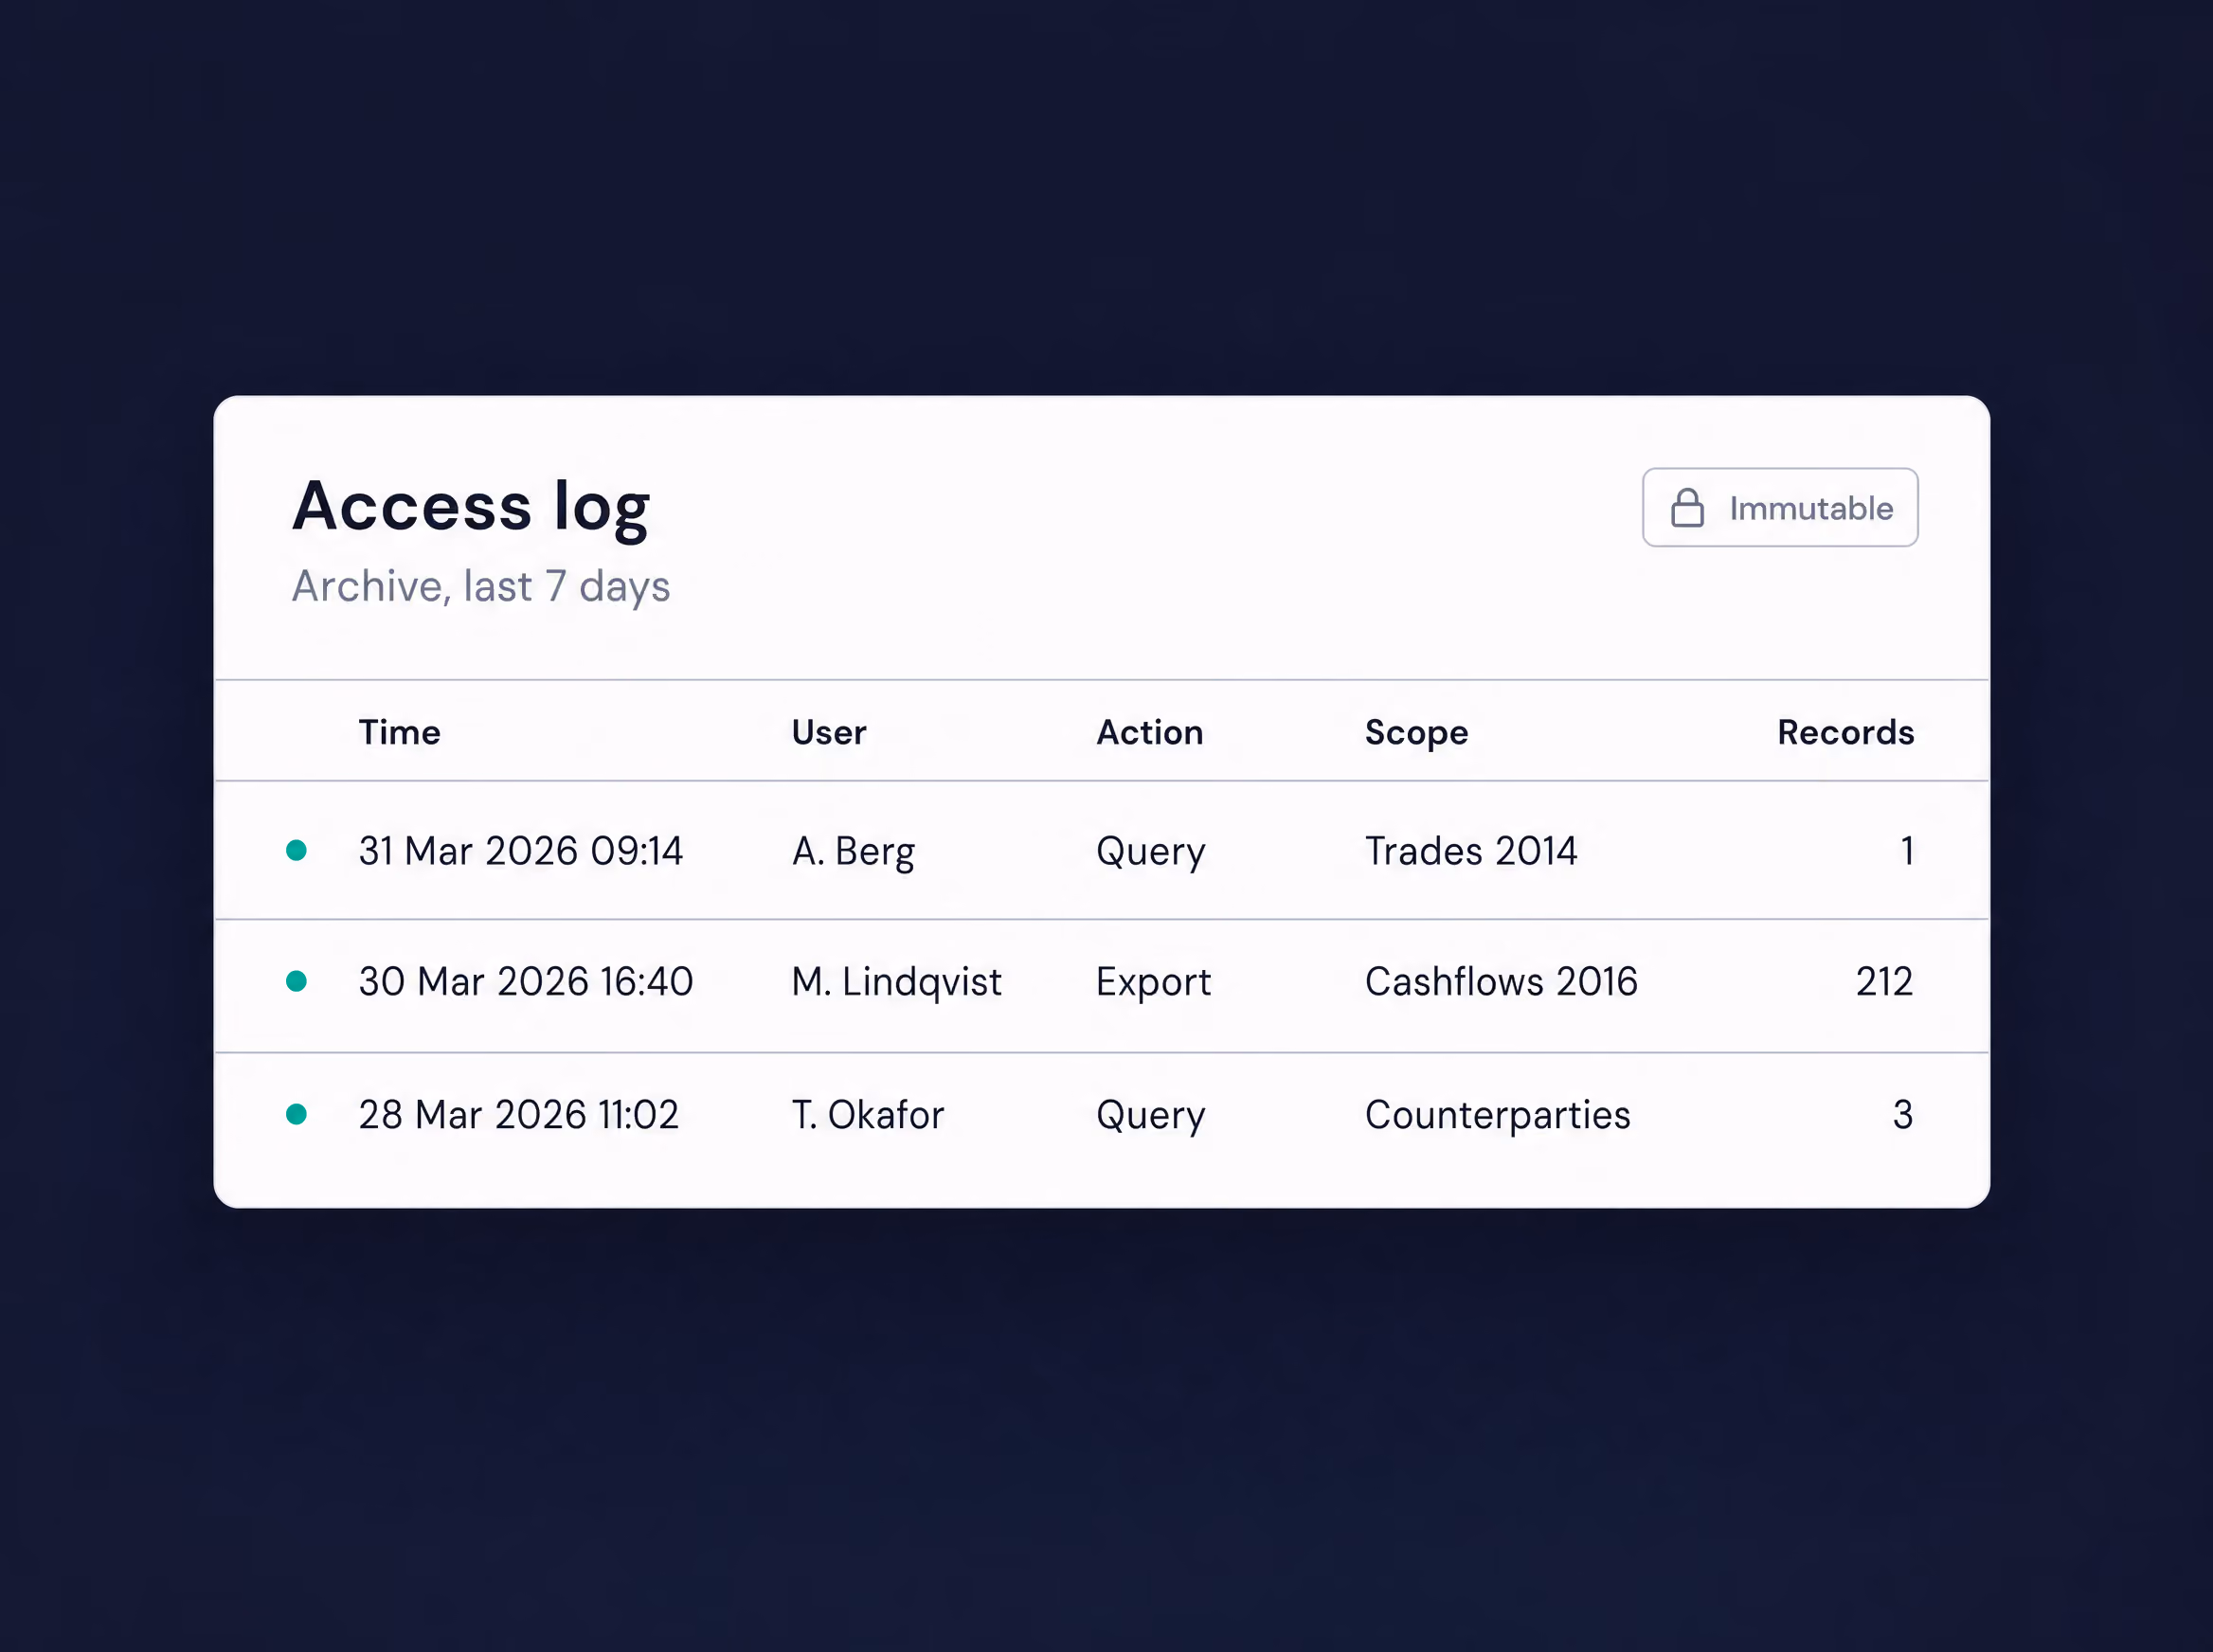Viewport: 2213px width, 1652px height.
Task: Click the timestamp 31 Mar 2026 09:14
Action: 521,851
